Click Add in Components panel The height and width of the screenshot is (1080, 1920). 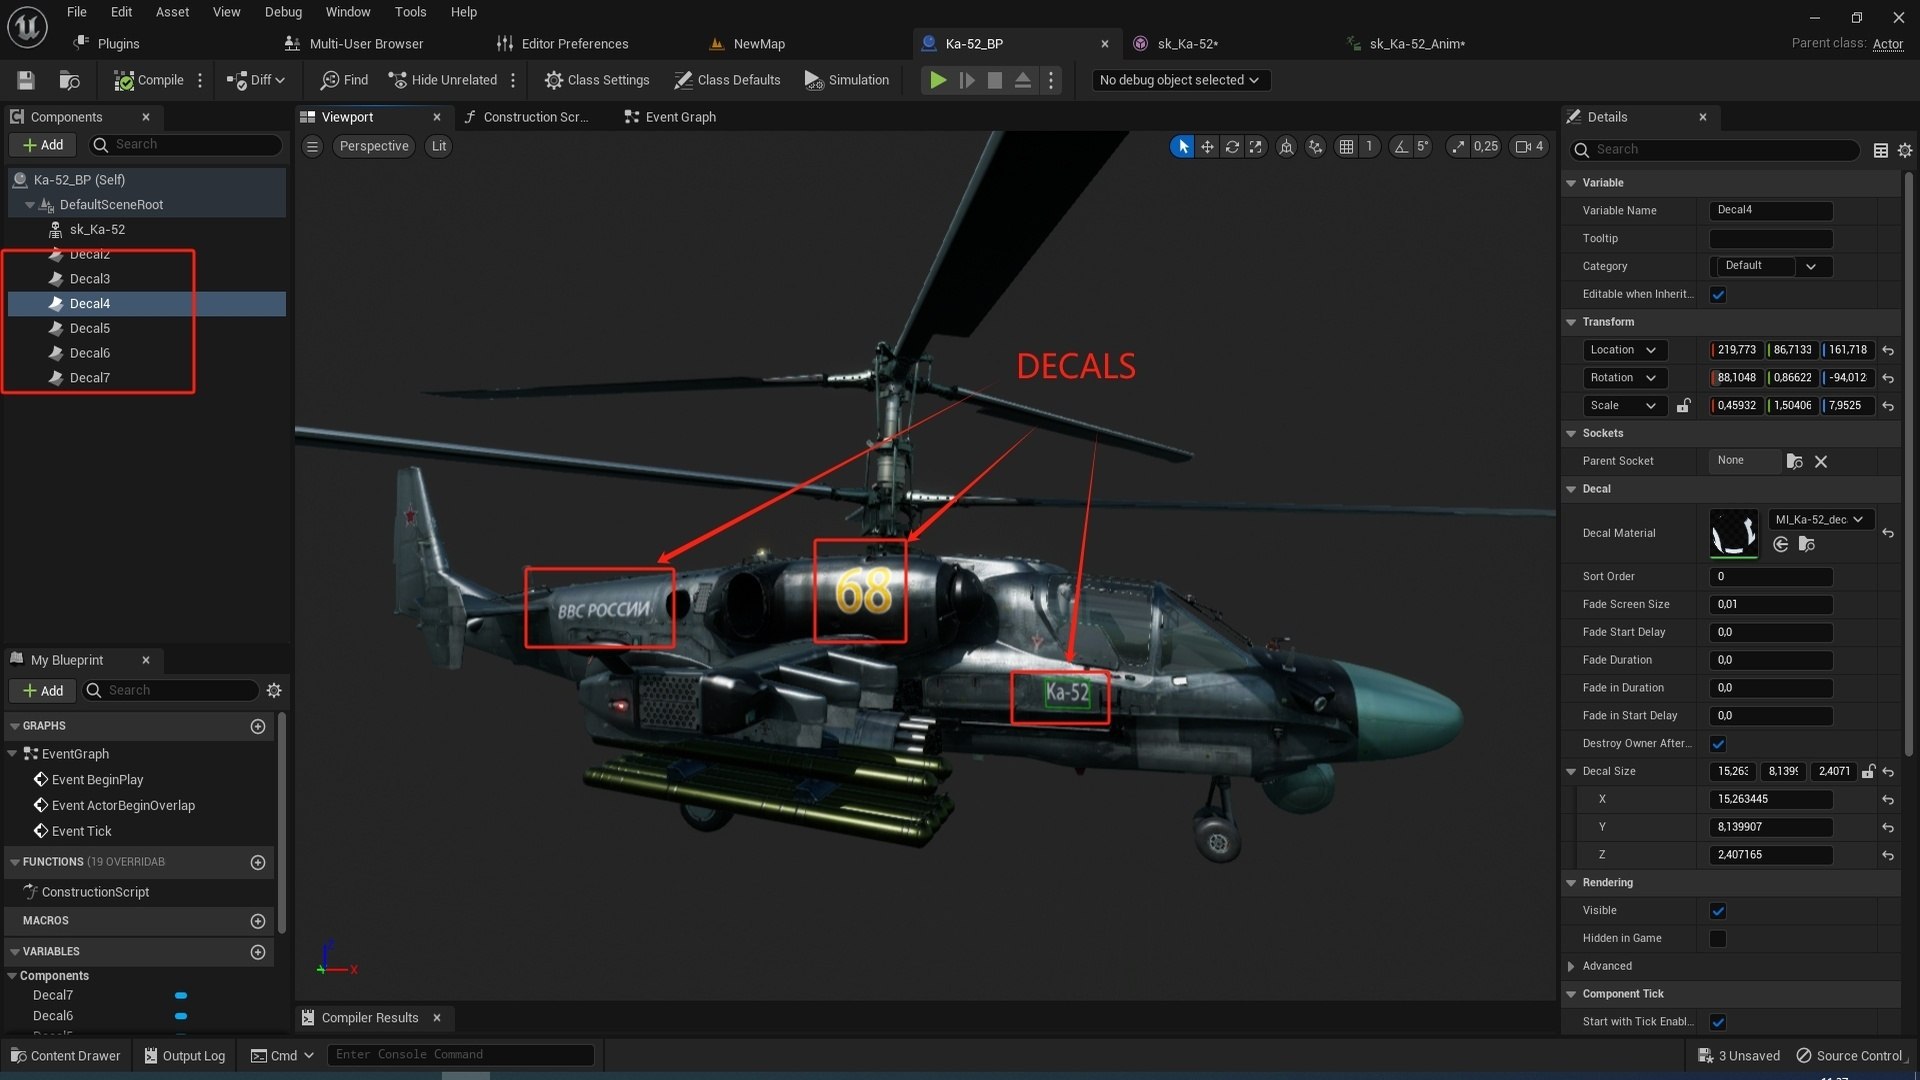(x=42, y=145)
